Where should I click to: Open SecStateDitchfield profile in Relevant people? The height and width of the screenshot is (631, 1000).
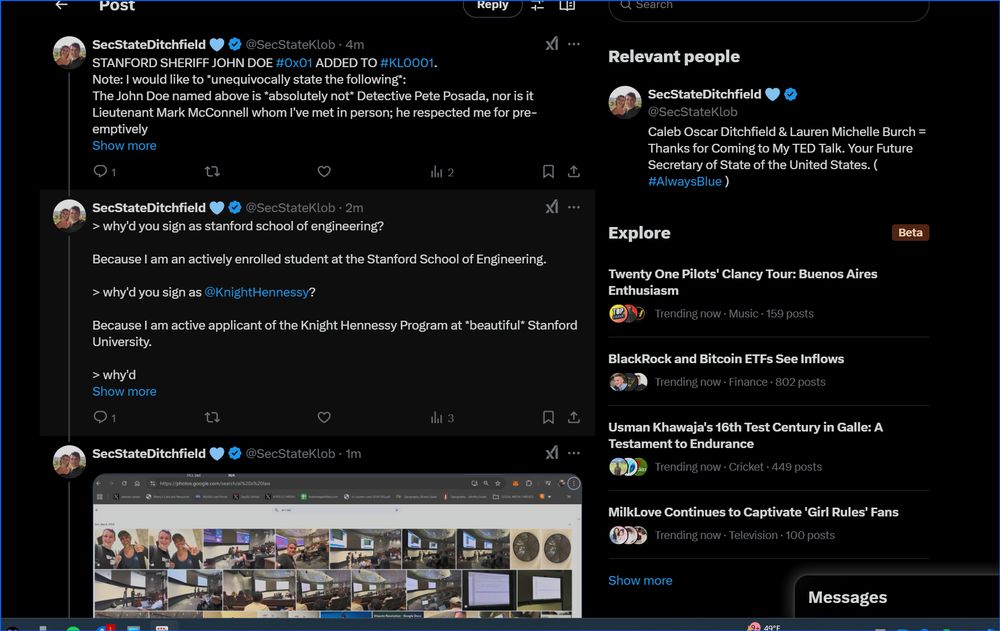pos(705,94)
